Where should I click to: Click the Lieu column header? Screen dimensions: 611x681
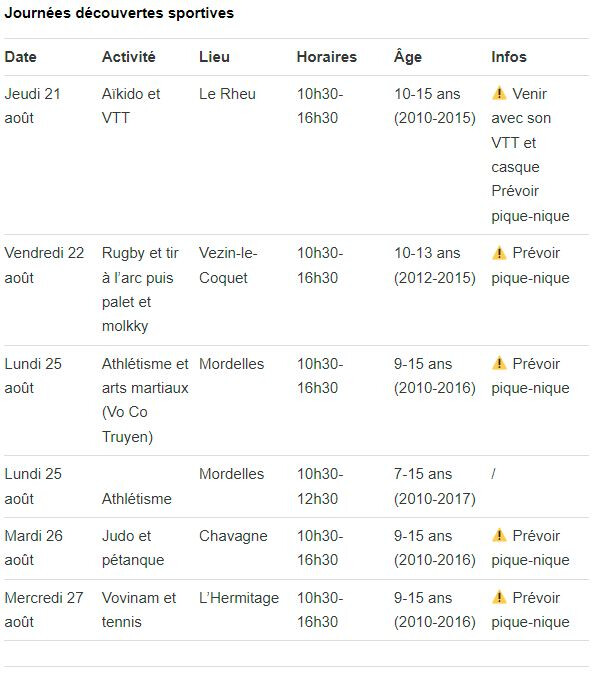(214, 57)
